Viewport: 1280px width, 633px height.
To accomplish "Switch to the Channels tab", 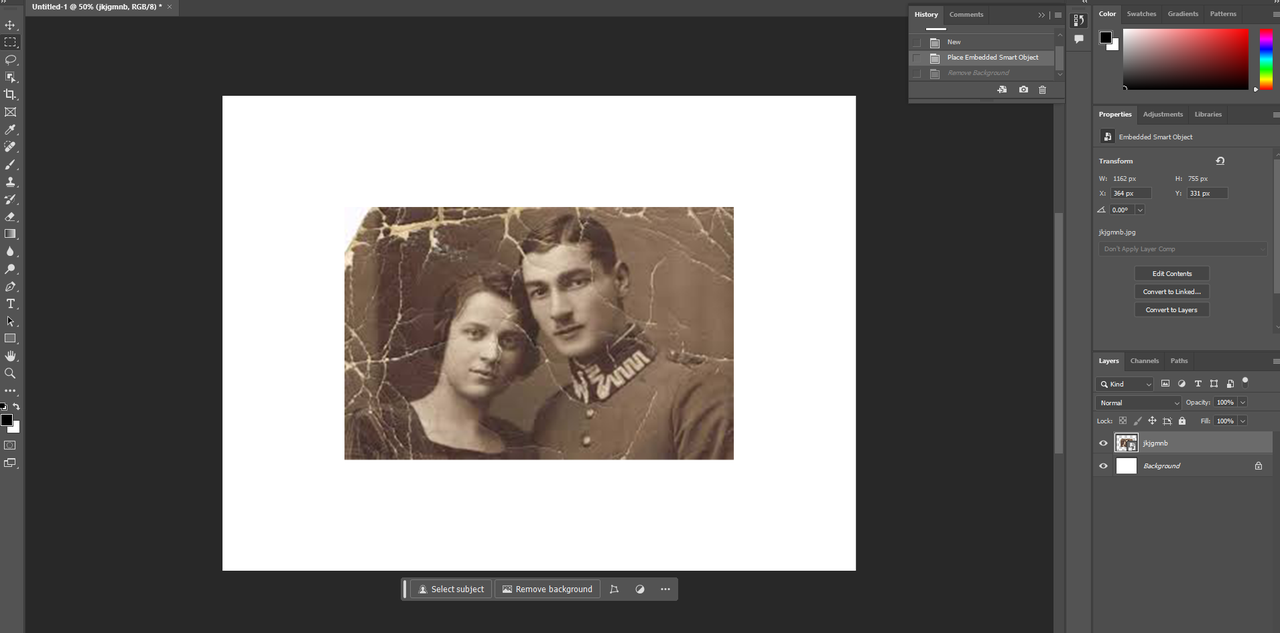I will [x=1144, y=361].
